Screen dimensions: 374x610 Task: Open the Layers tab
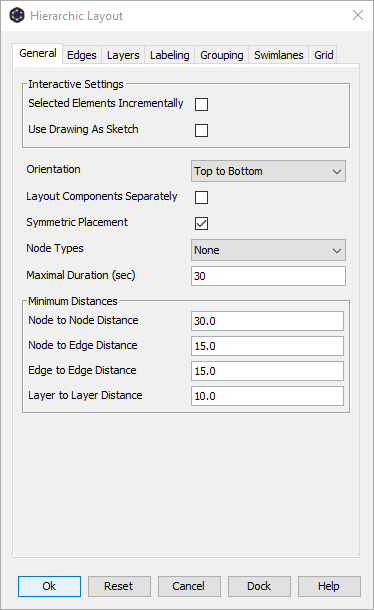(123, 55)
